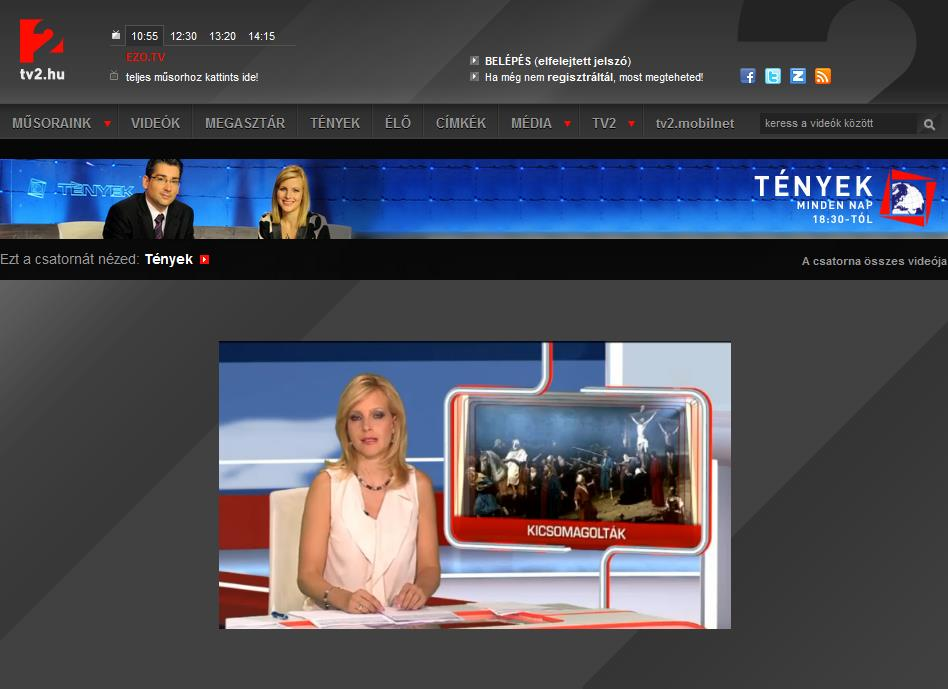Select the 12:30 schedule time

183,36
